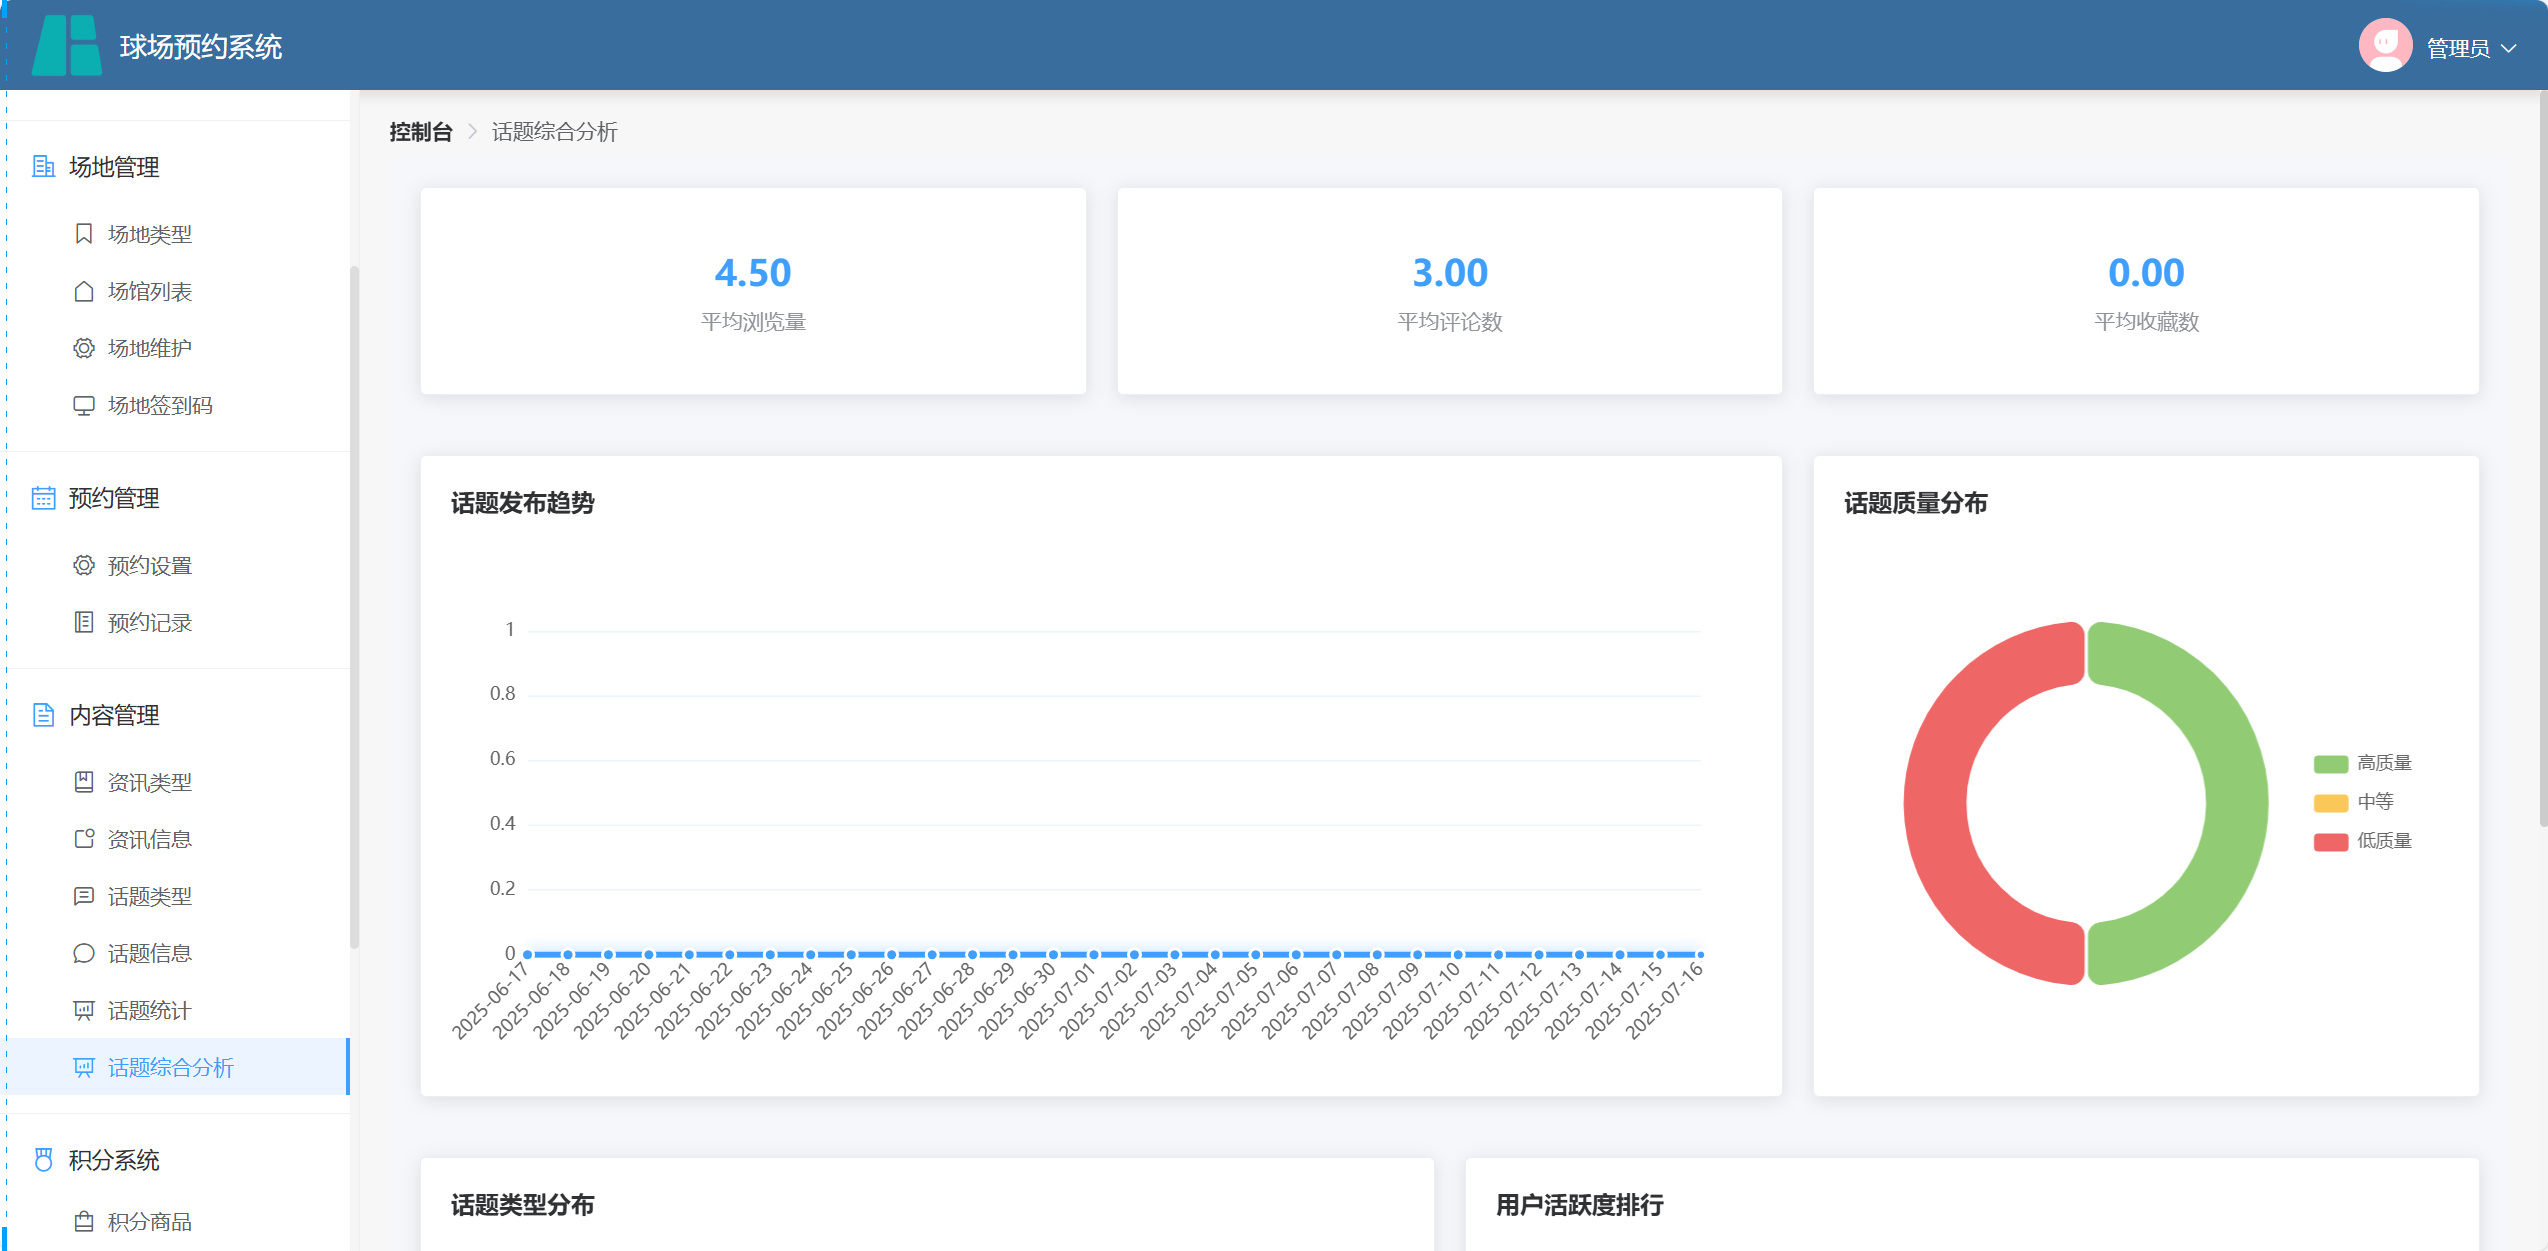
Task: Click the administrator avatar image
Action: [2385, 46]
